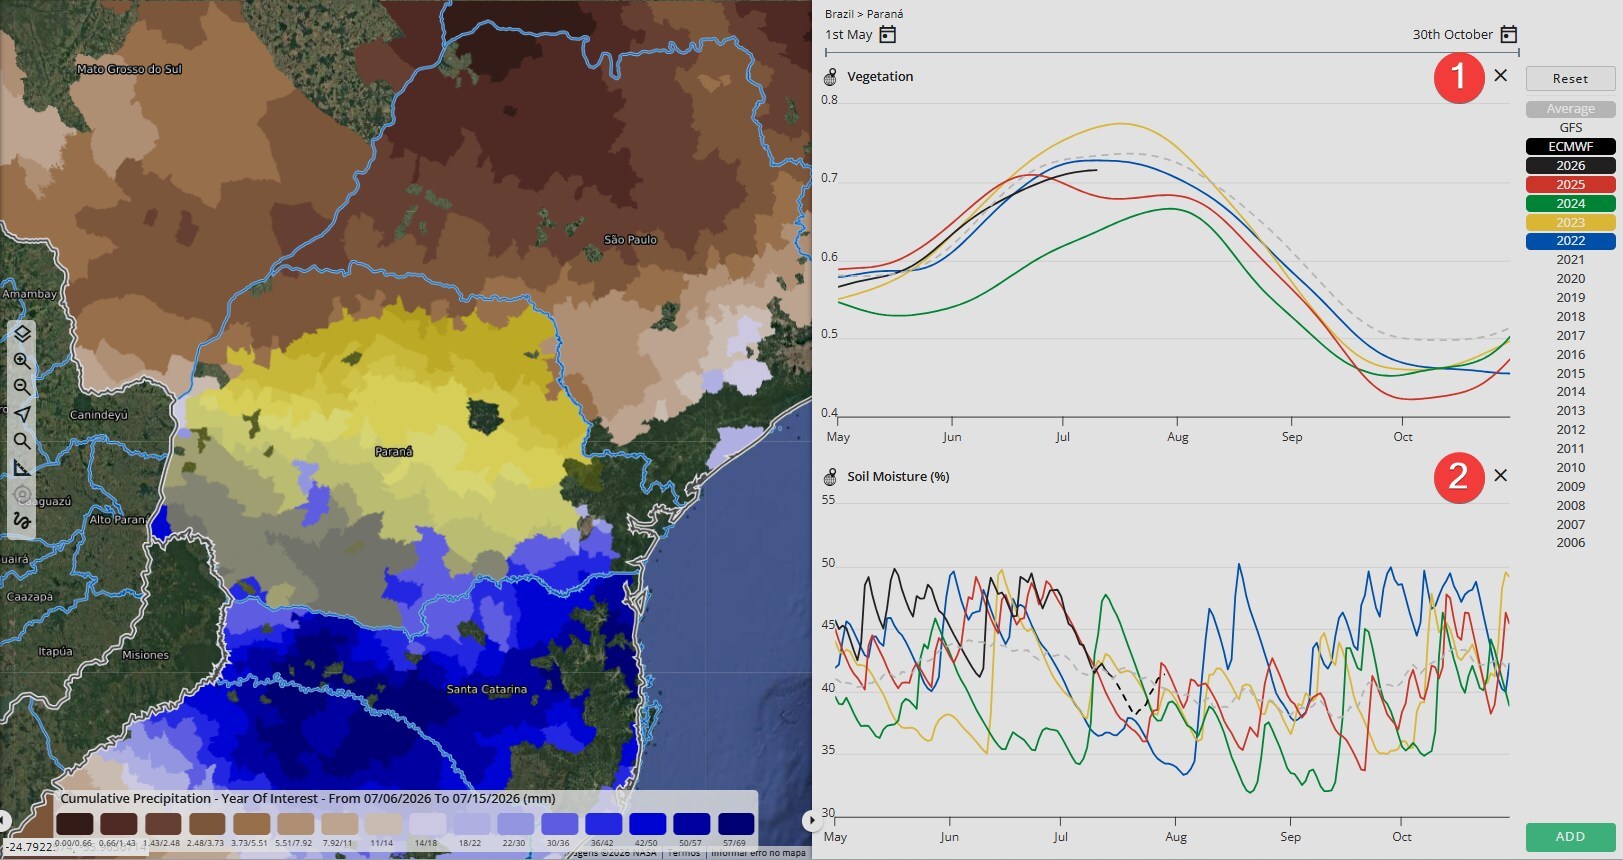Screen dimensions: 1623x860
Task: Select the freehand draw tool
Action: [x=22, y=521]
